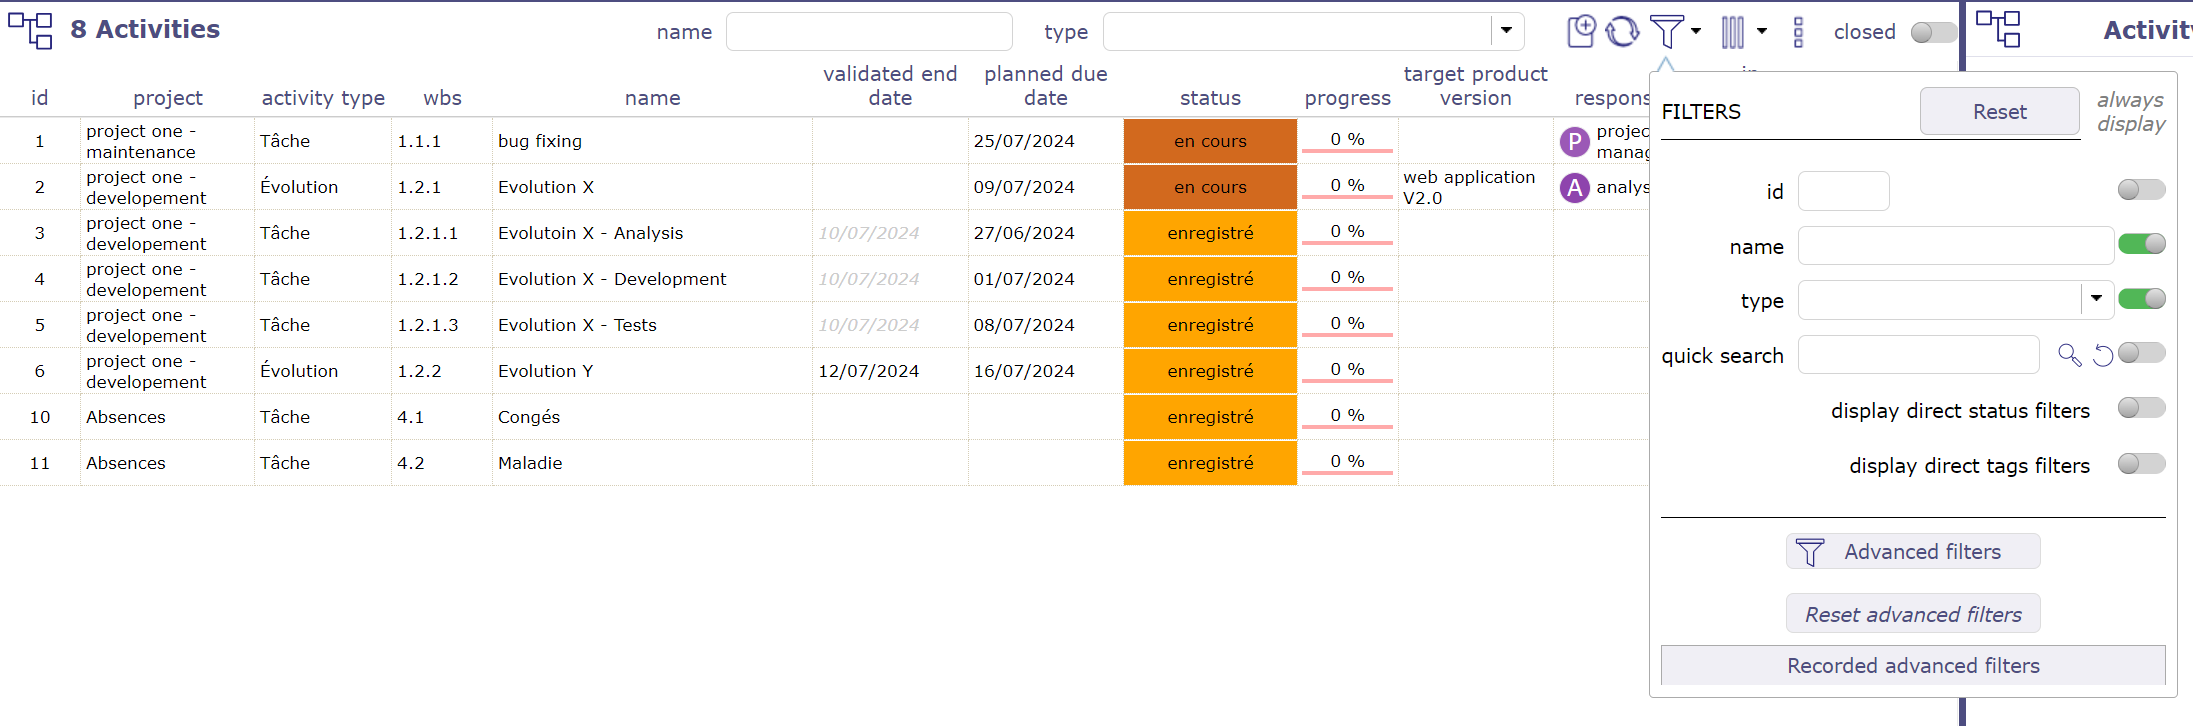
Task: Click the Congés activity name
Action: click(x=529, y=417)
